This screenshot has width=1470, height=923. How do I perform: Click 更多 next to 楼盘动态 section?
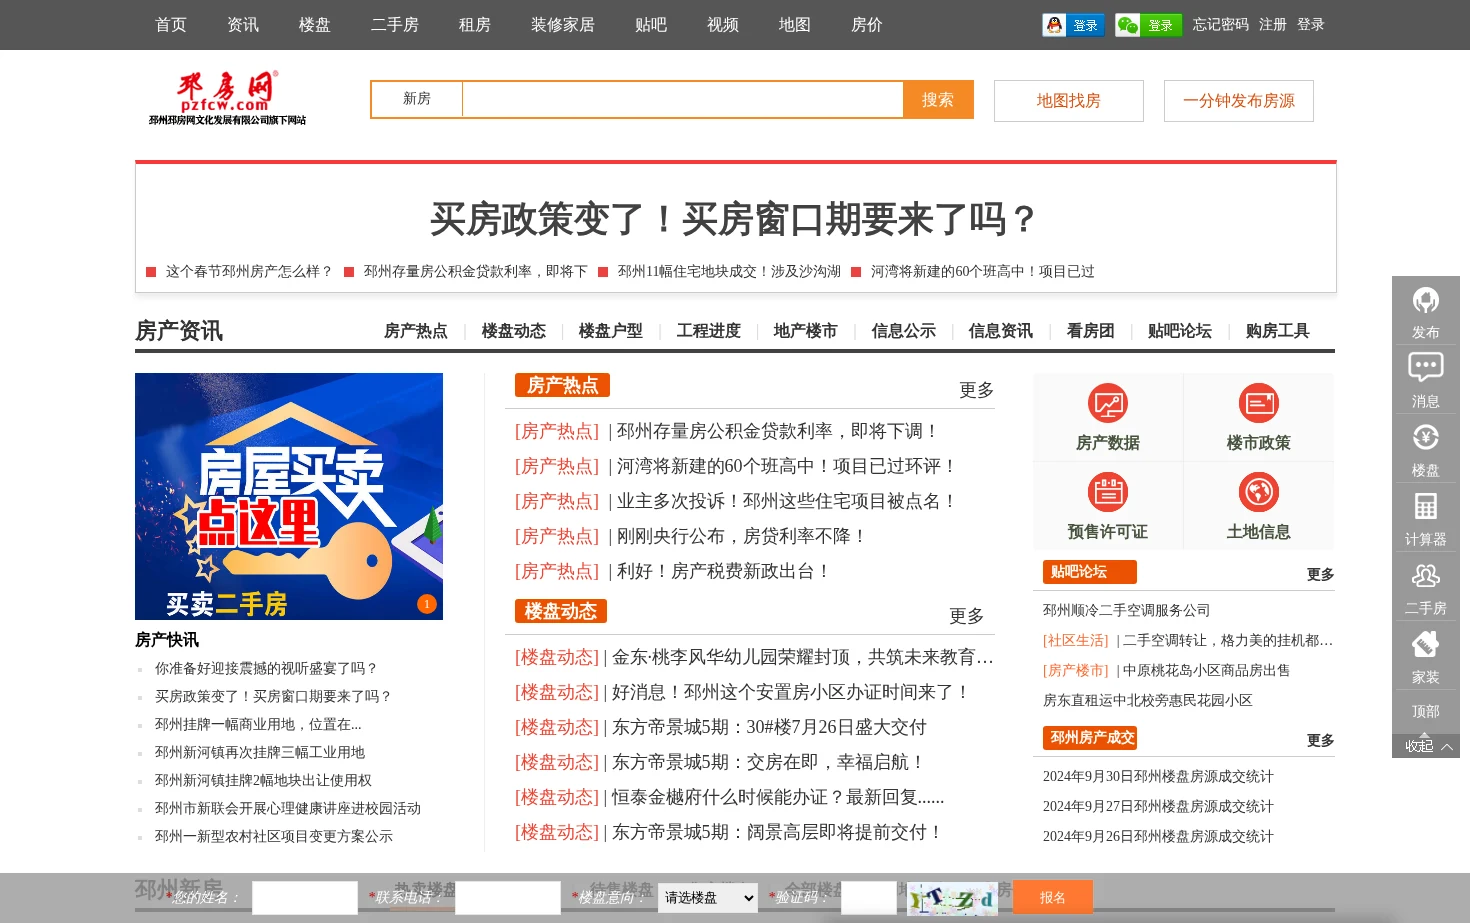(966, 616)
